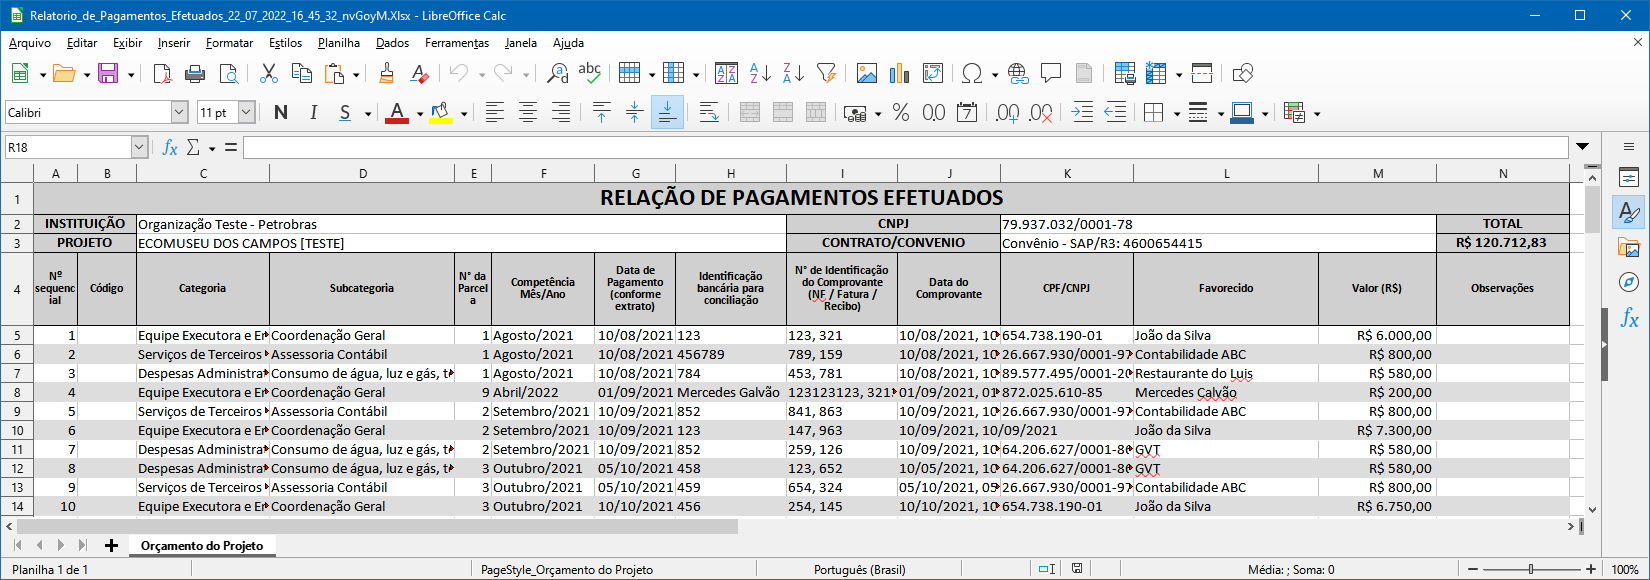Screen dimensions: 1650x580
Task: Click the 100% zoom level
Action: point(1625,569)
